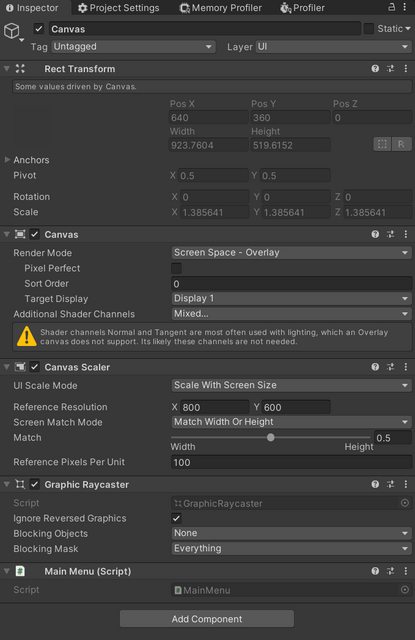The width and height of the screenshot is (415, 640).
Task: Open the Screen Match Mode dropdown
Action: [291, 422]
